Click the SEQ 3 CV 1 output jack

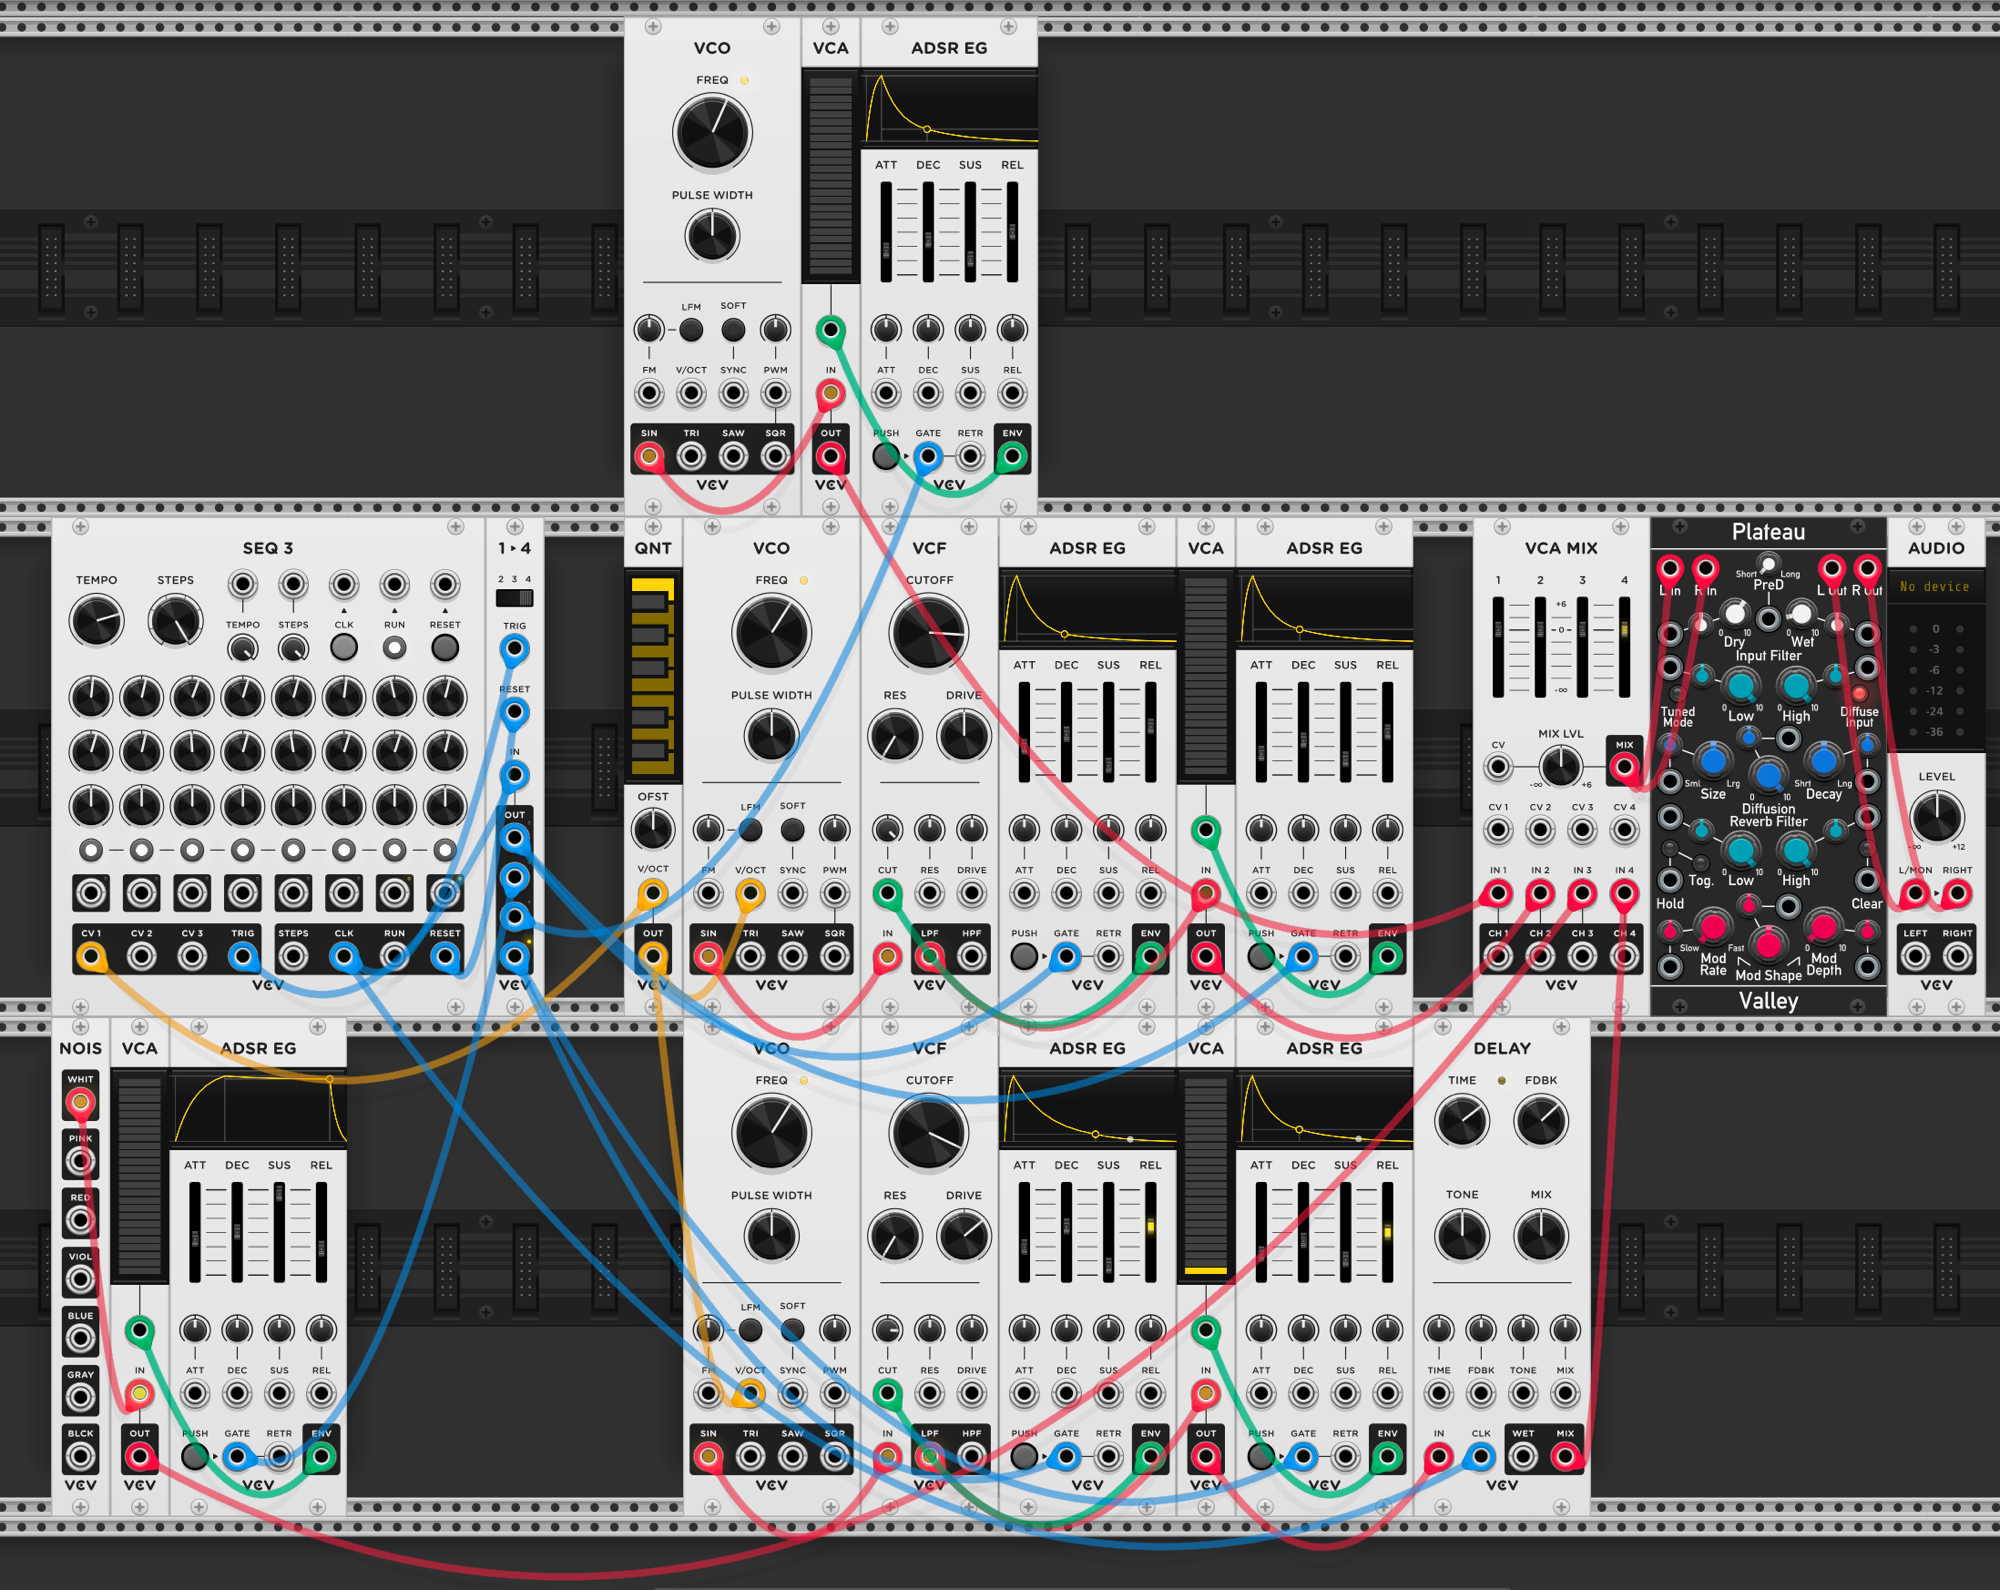91,957
